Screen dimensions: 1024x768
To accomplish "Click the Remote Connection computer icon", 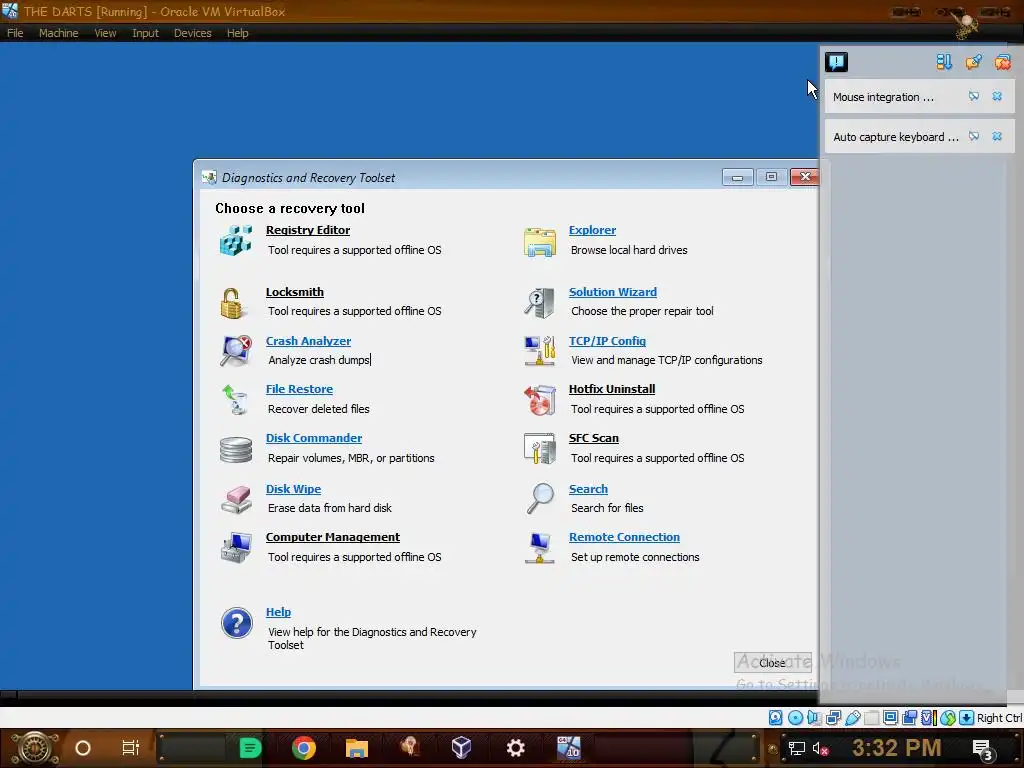I will (539, 547).
